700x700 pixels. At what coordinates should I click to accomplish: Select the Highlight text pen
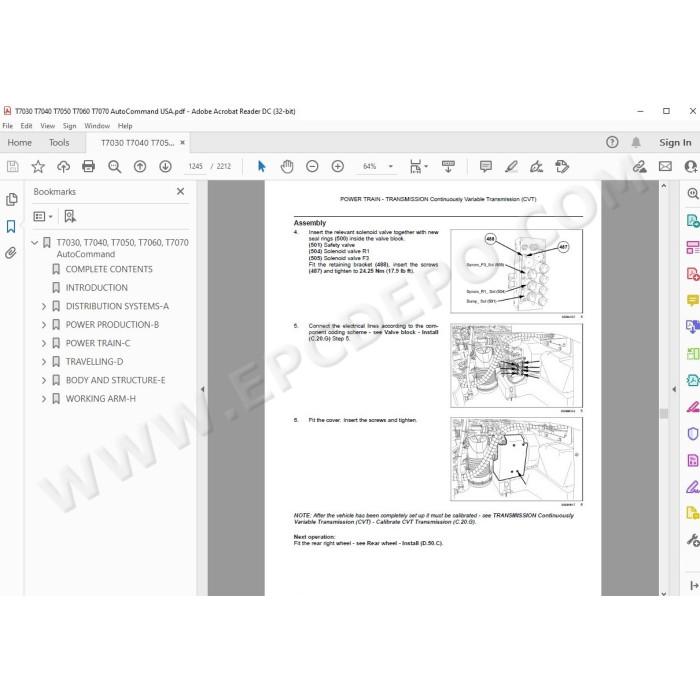[511, 167]
